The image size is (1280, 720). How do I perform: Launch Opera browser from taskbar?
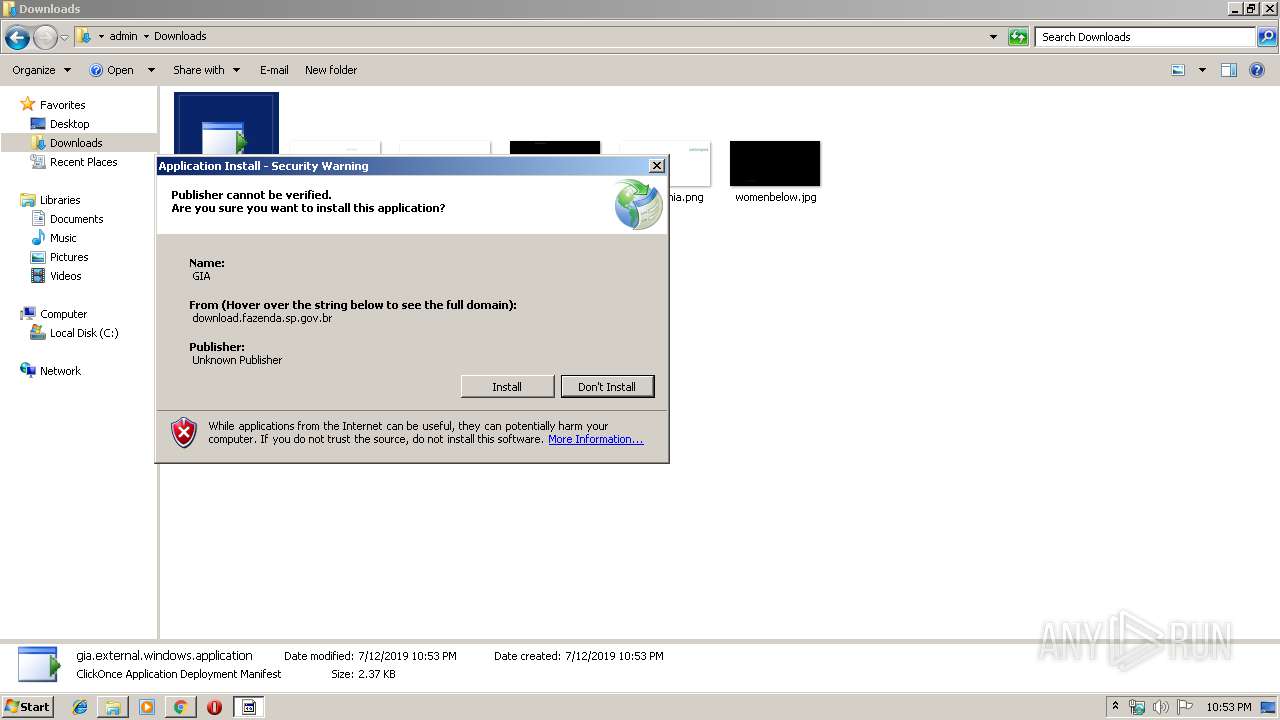(x=214, y=707)
